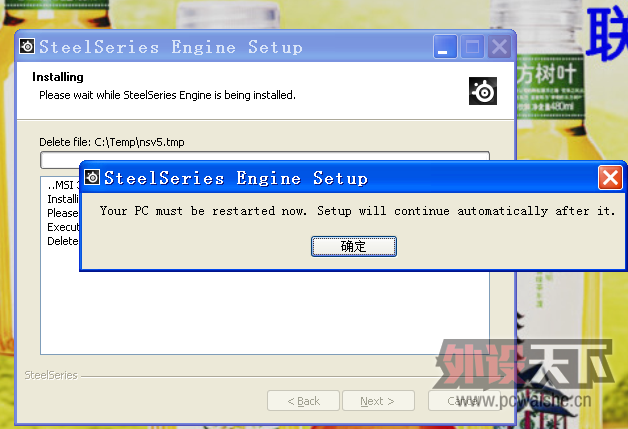The image size is (628, 429).
Task: Click the SteelSeries branding text at bottom
Action: [51, 375]
